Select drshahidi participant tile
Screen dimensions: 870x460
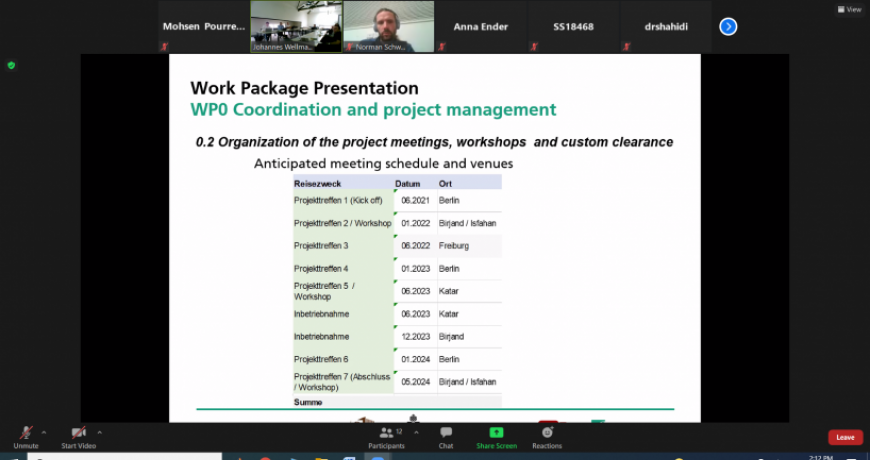(x=666, y=27)
